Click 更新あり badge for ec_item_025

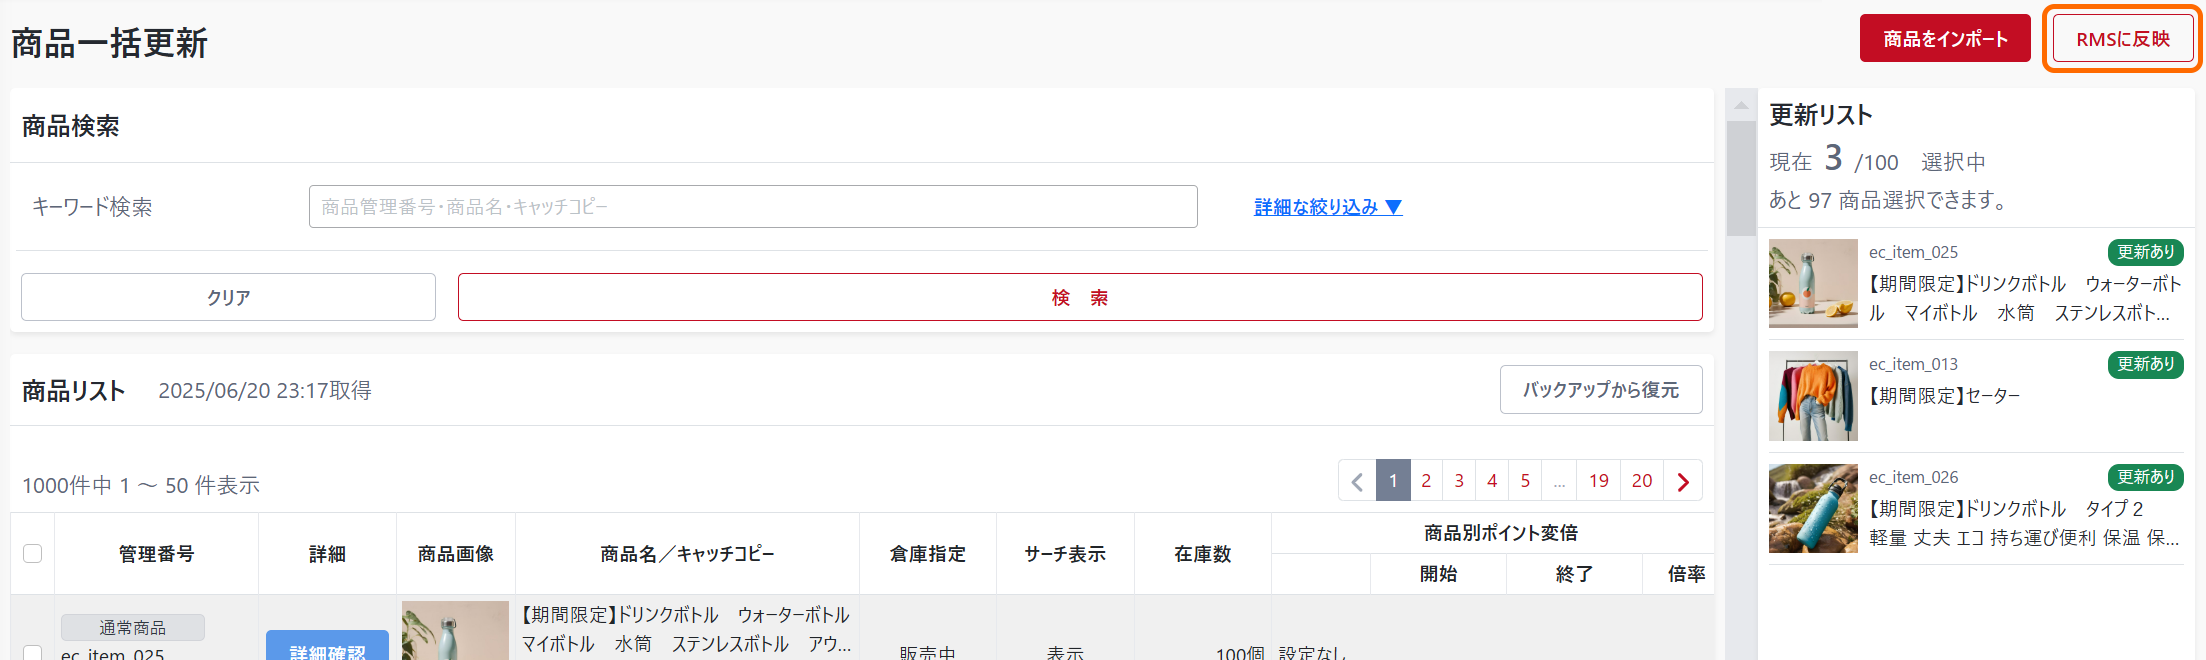(2146, 252)
